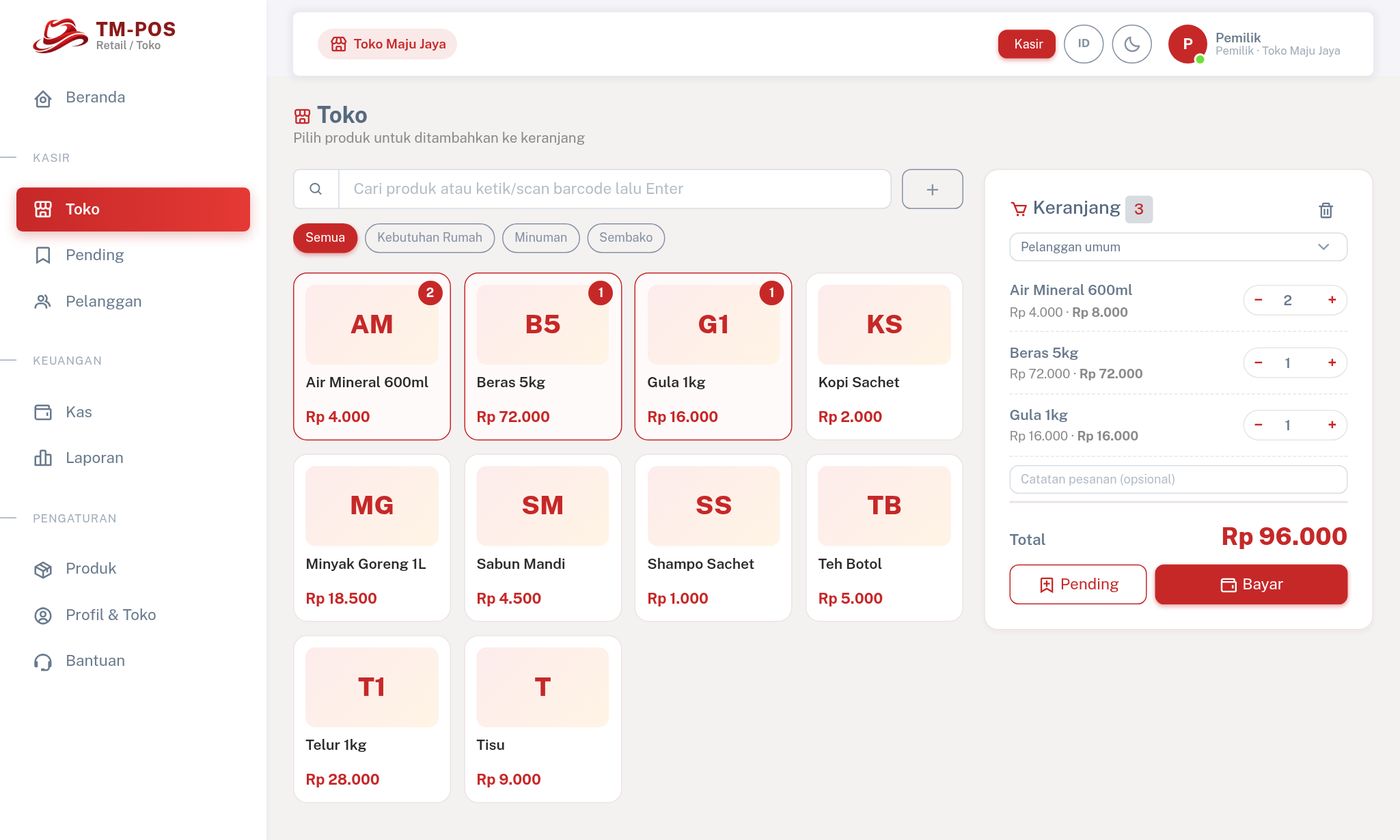Focus the product search input field
The width and height of the screenshot is (1400, 840).
(614, 189)
